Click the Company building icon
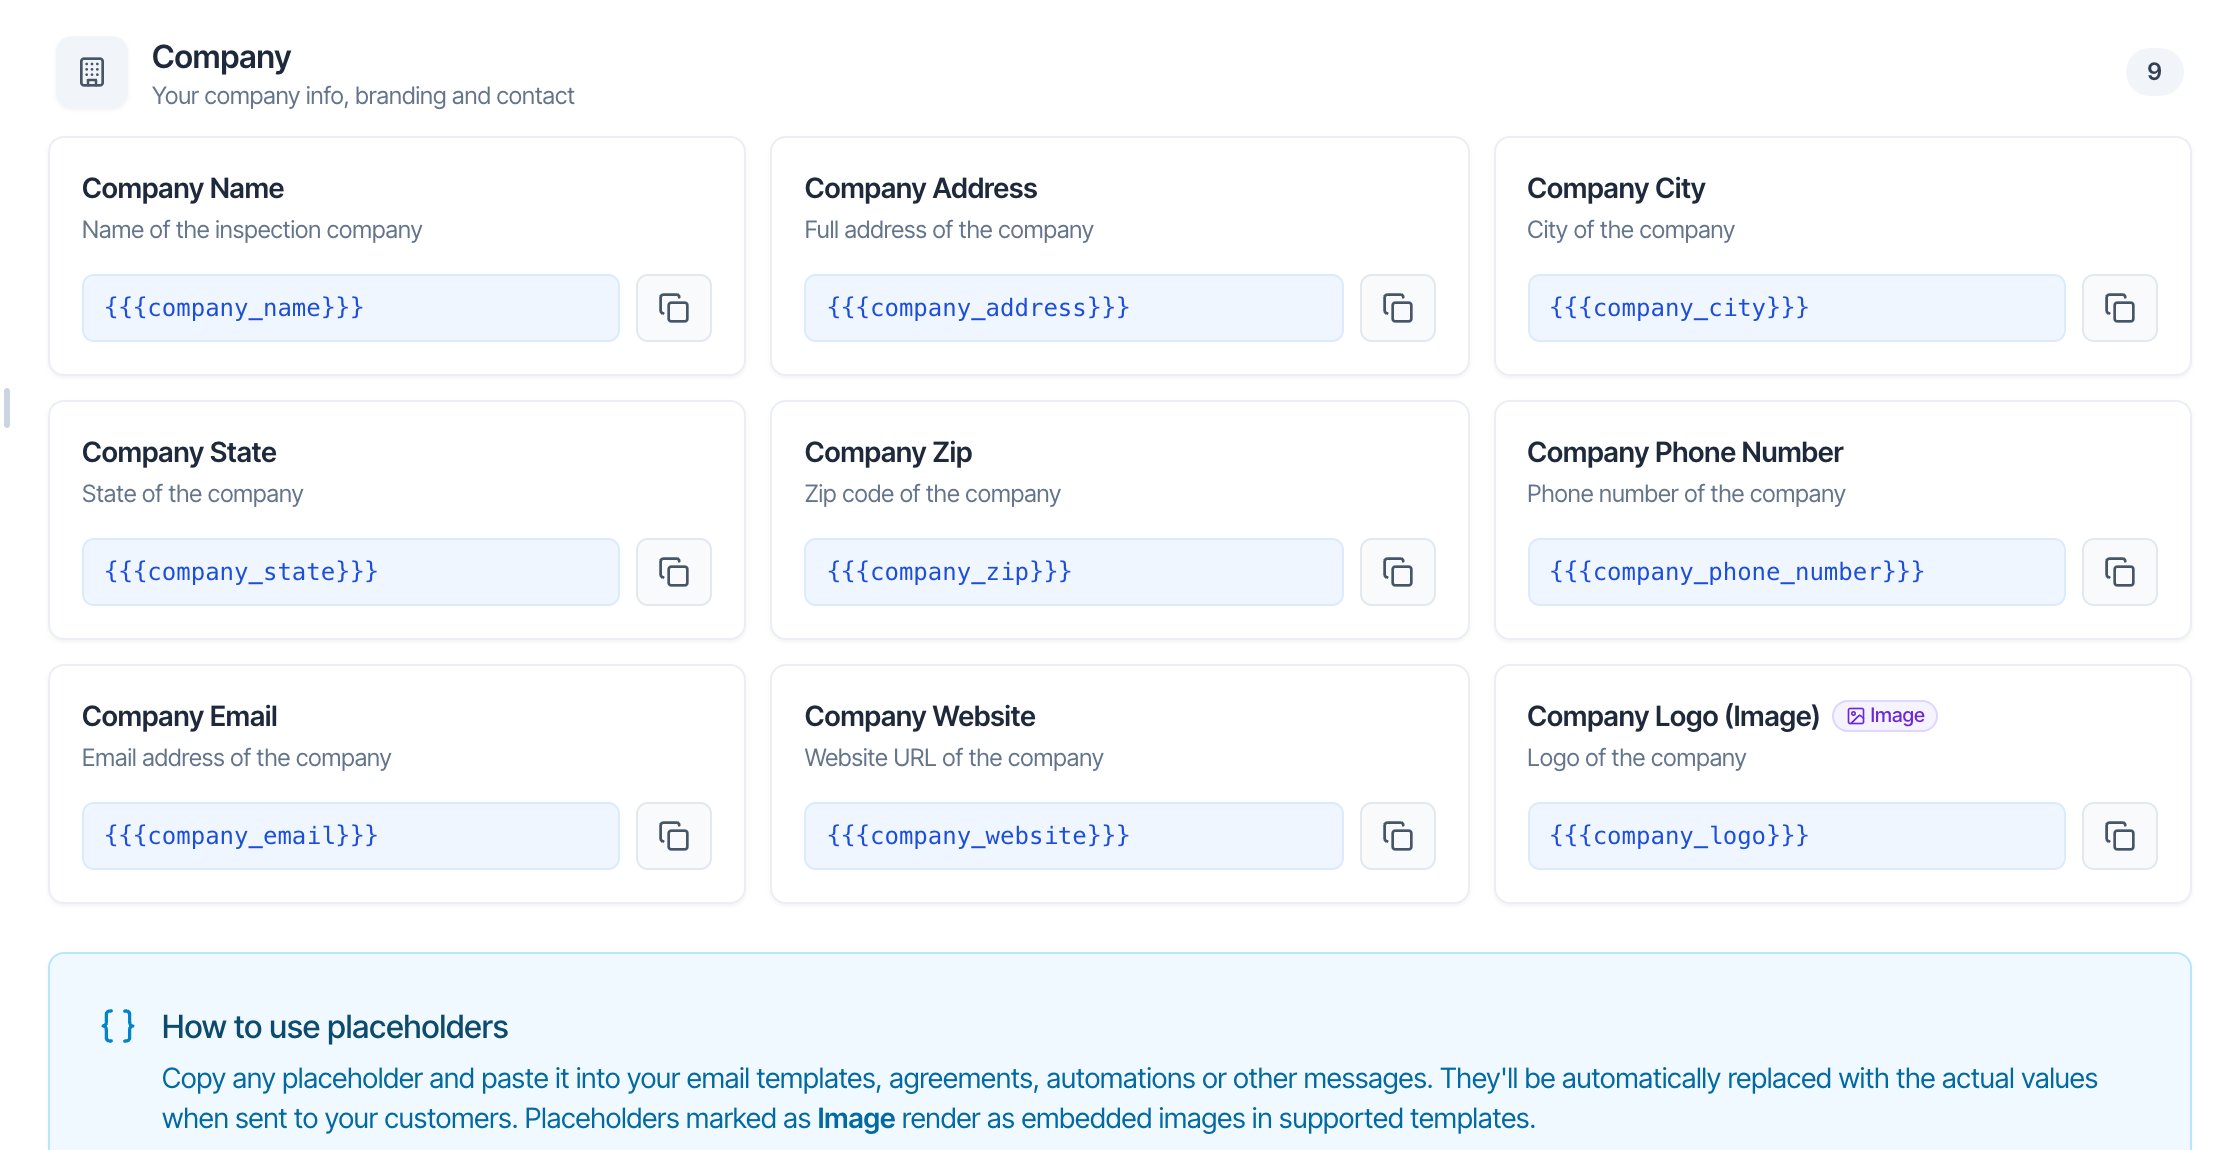 [x=92, y=72]
